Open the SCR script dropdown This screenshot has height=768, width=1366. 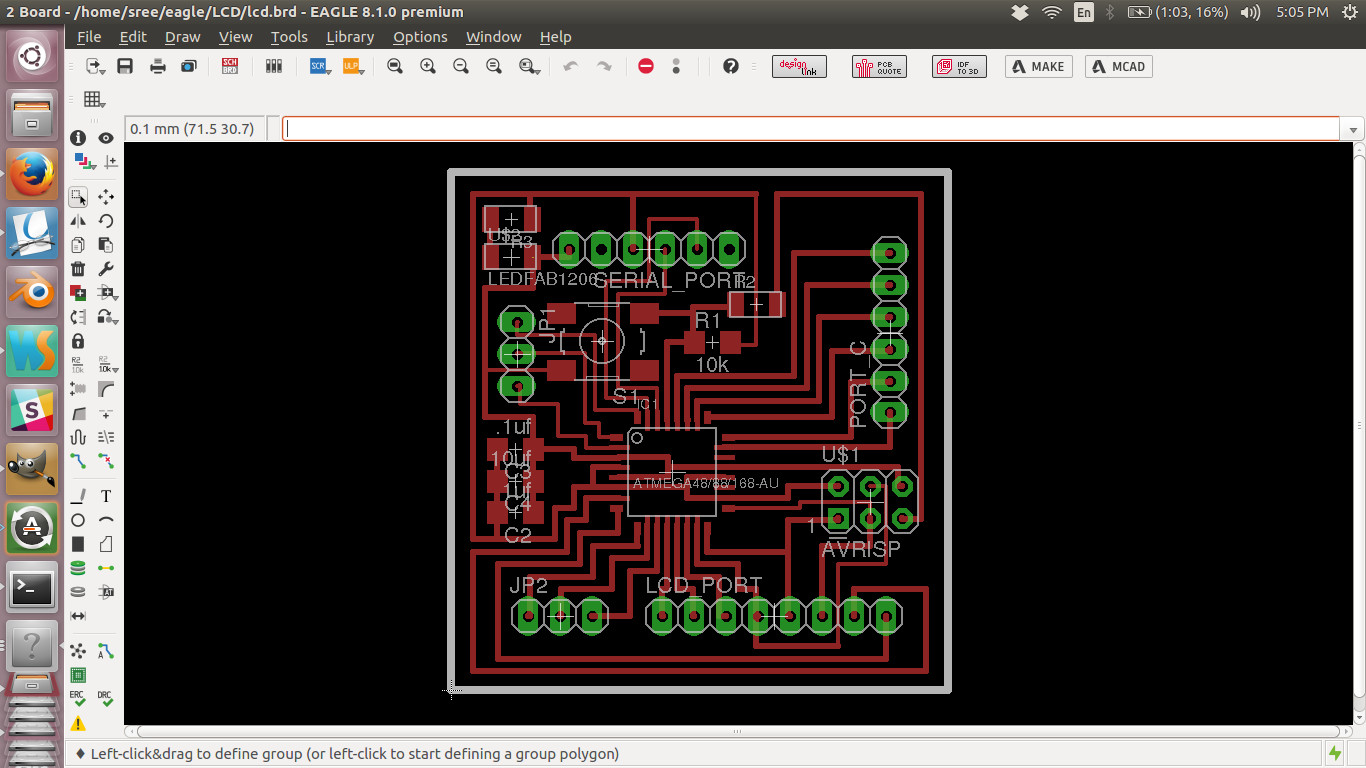[x=320, y=66]
